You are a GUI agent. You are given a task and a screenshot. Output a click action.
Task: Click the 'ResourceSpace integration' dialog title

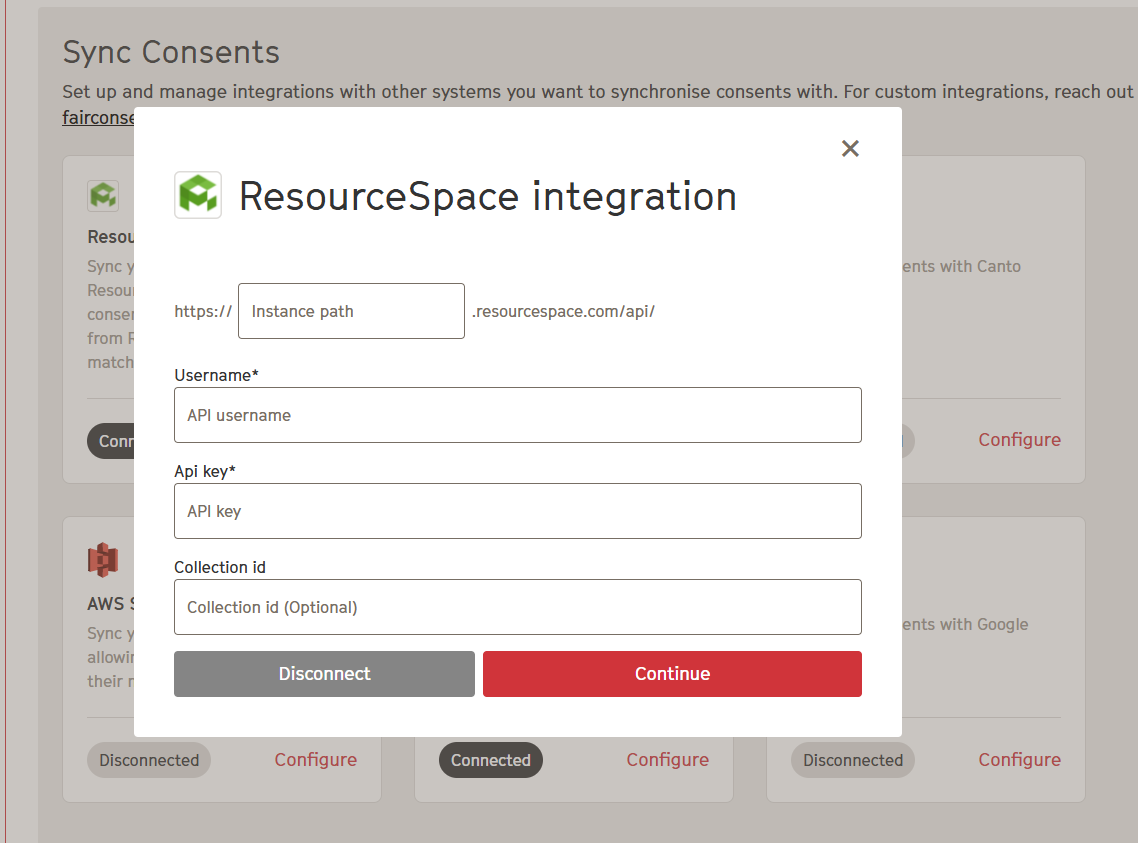pos(488,197)
